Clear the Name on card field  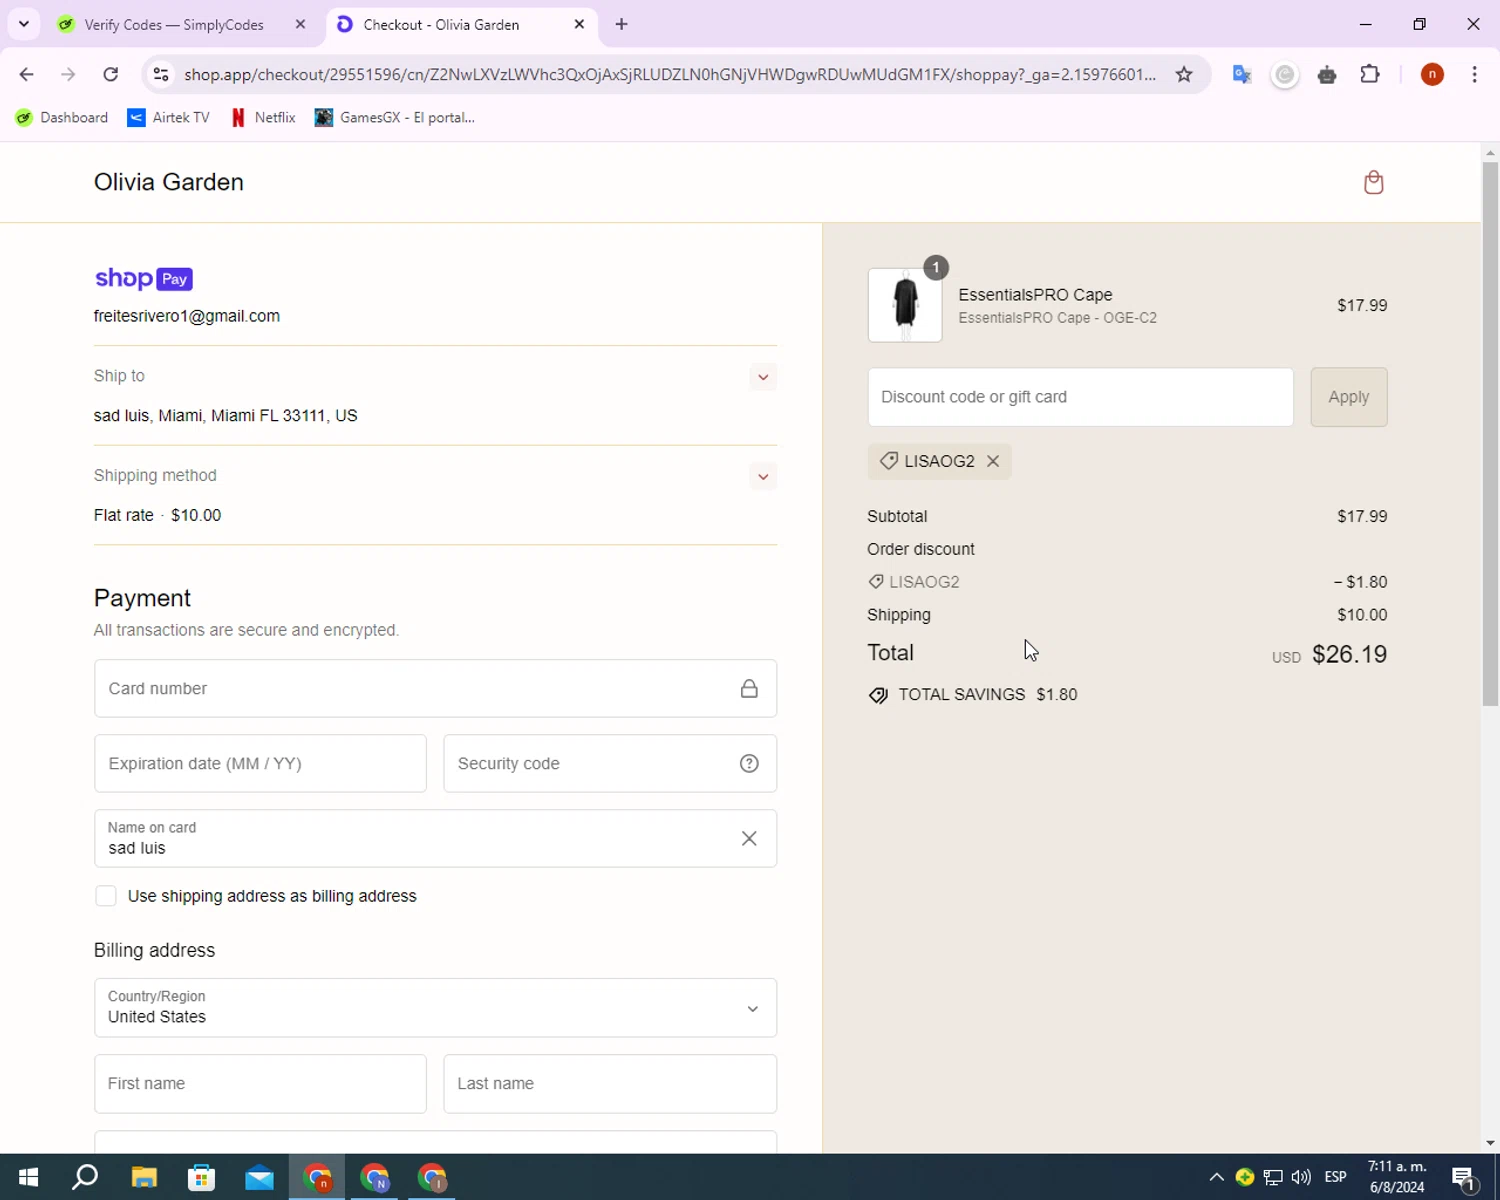coord(749,839)
